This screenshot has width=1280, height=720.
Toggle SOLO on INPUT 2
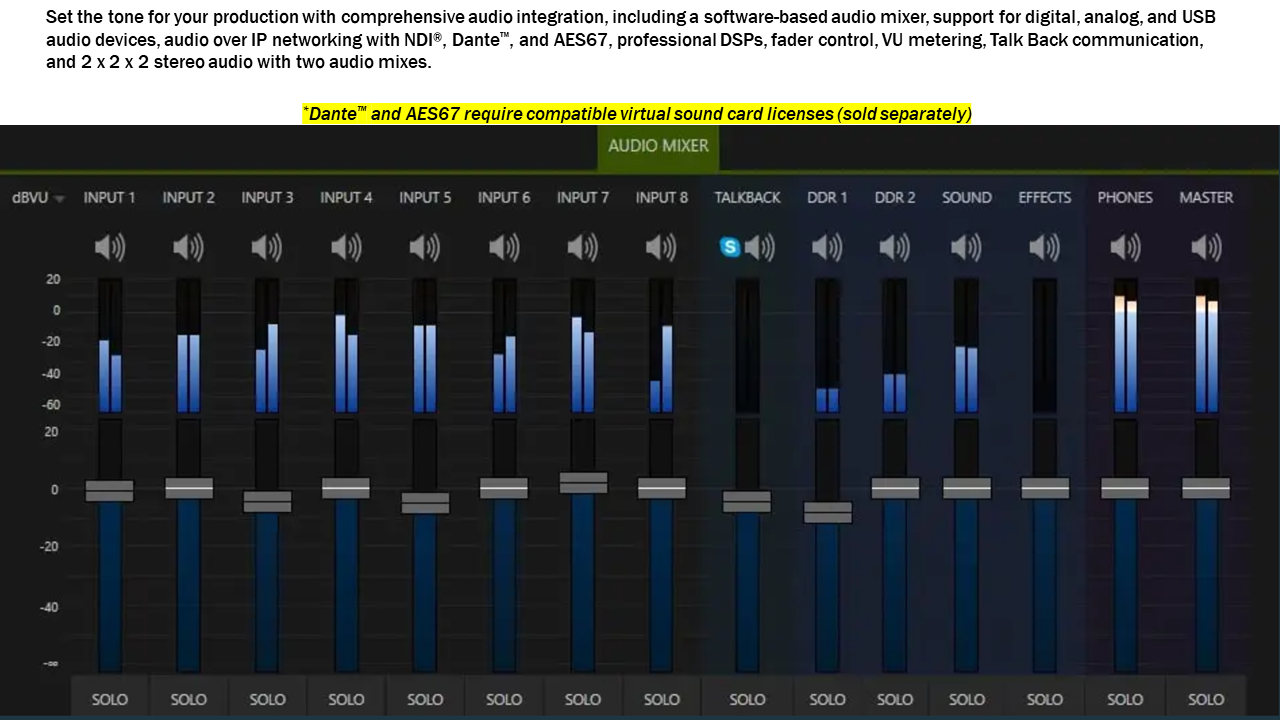[189, 699]
